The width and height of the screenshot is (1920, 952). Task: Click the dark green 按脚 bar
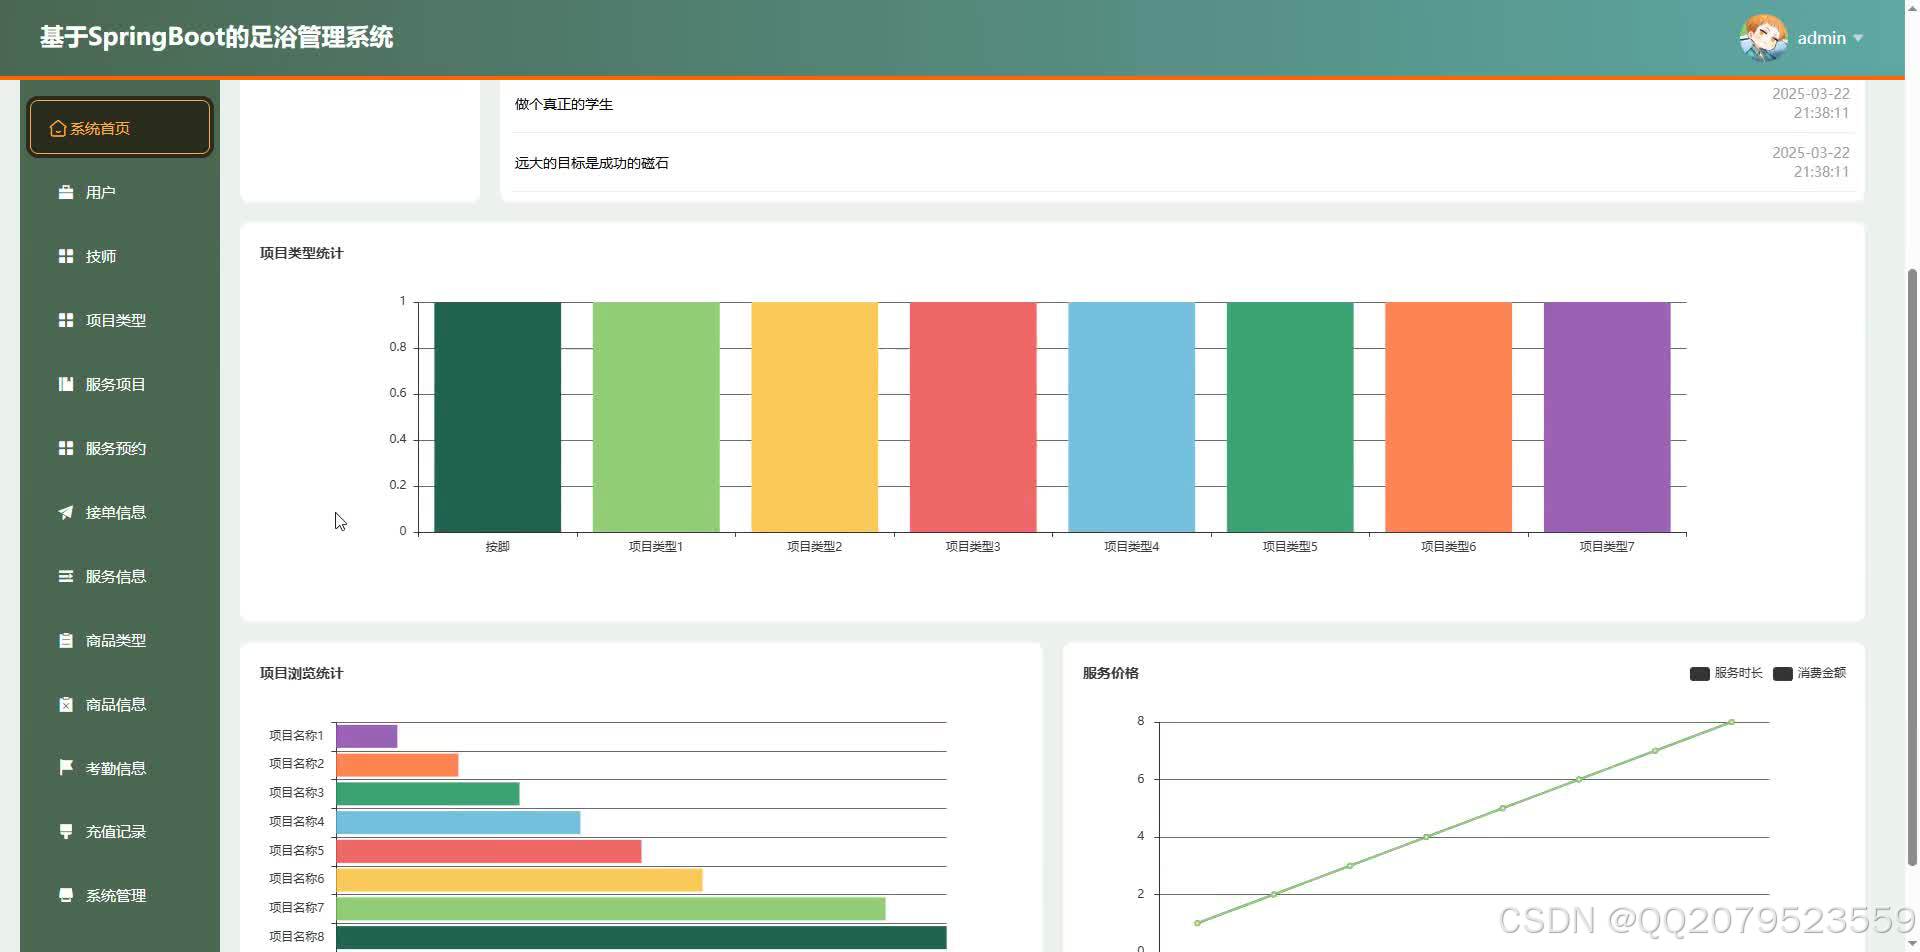point(497,417)
